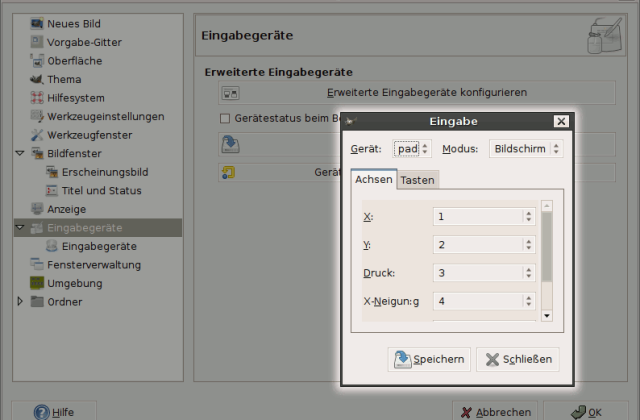Switch to the Achsen tab
The height and width of the screenshot is (420, 640).
pos(373,179)
